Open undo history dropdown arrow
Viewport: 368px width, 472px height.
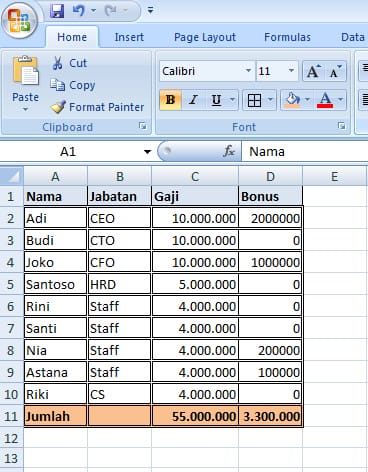93,11
